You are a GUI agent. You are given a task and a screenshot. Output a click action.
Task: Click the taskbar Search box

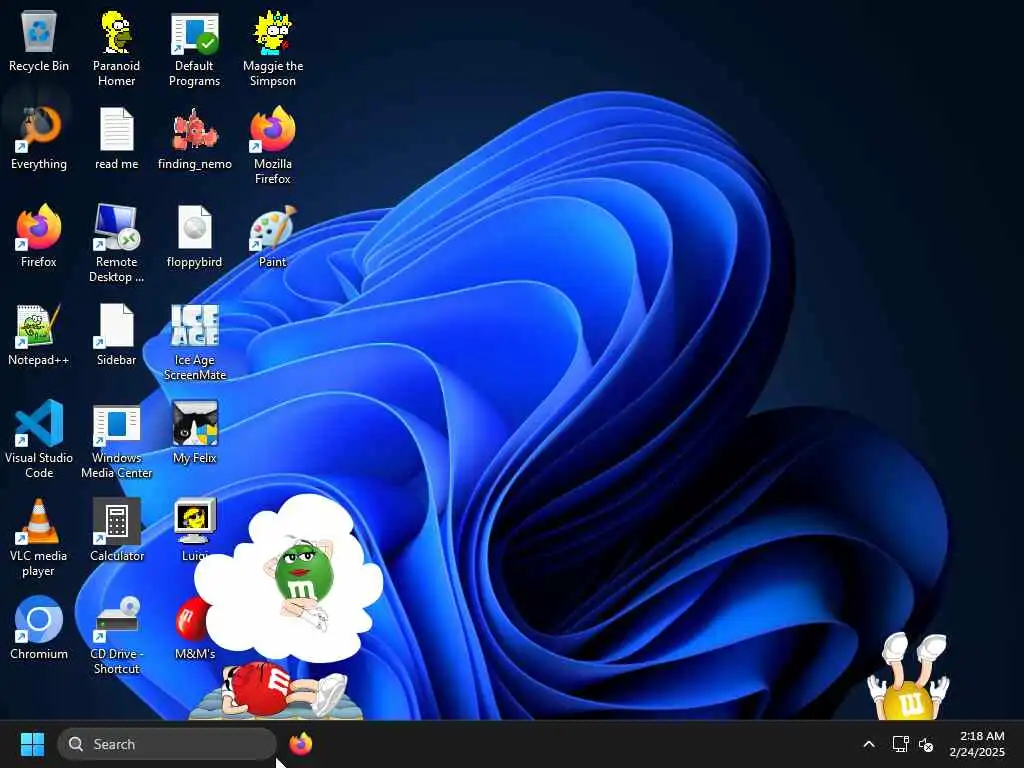click(167, 744)
